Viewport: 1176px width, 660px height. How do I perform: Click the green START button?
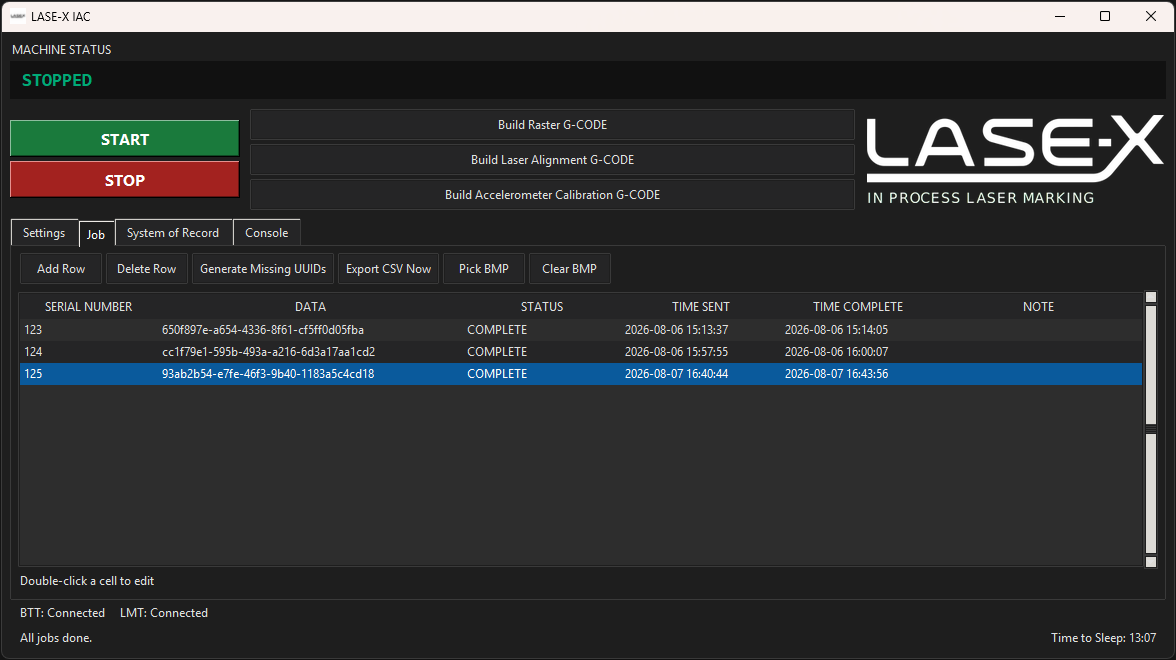click(124, 139)
